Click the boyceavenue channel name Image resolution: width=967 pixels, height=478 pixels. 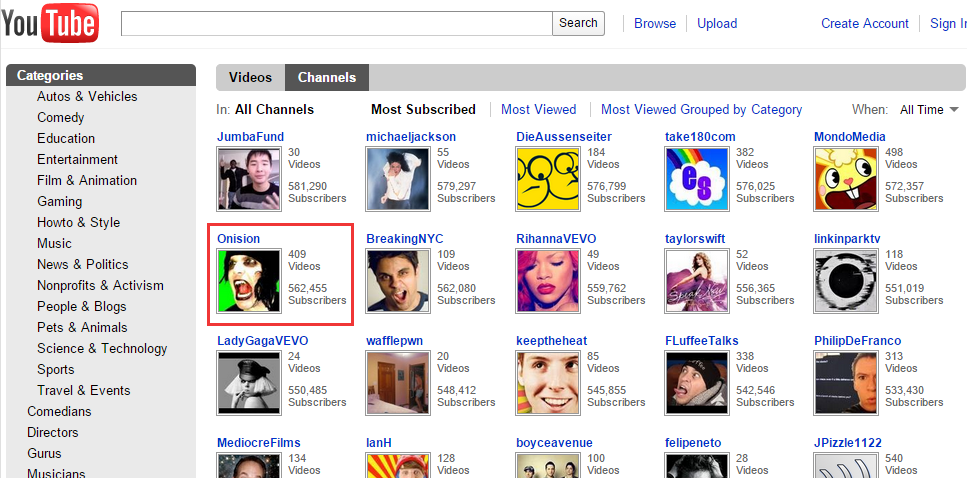click(554, 443)
